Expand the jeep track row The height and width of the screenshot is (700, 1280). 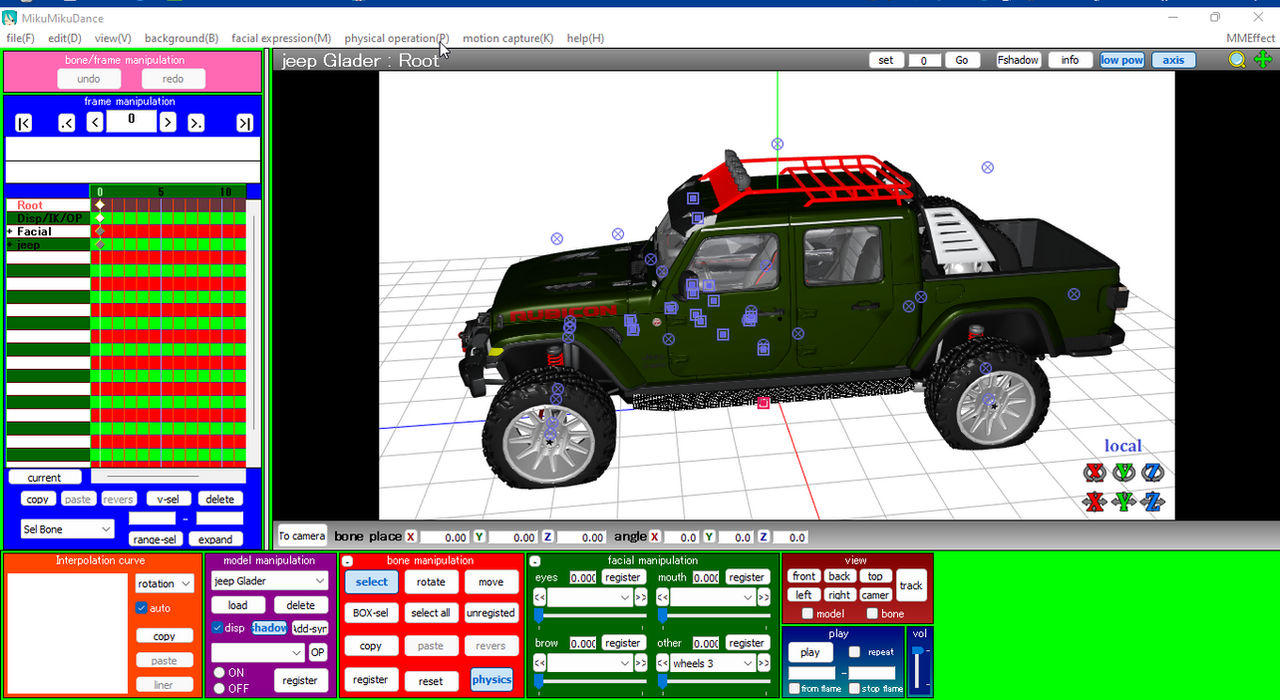[x=10, y=245]
